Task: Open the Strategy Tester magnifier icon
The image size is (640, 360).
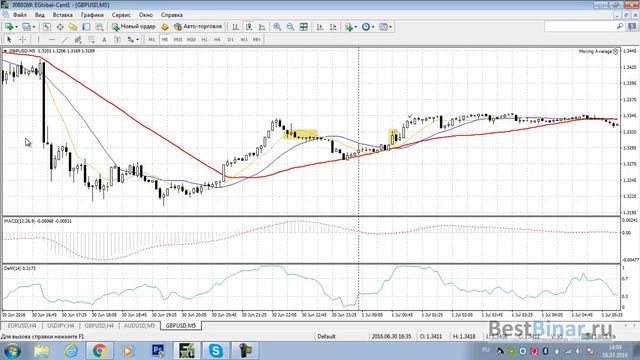Action: point(99,27)
